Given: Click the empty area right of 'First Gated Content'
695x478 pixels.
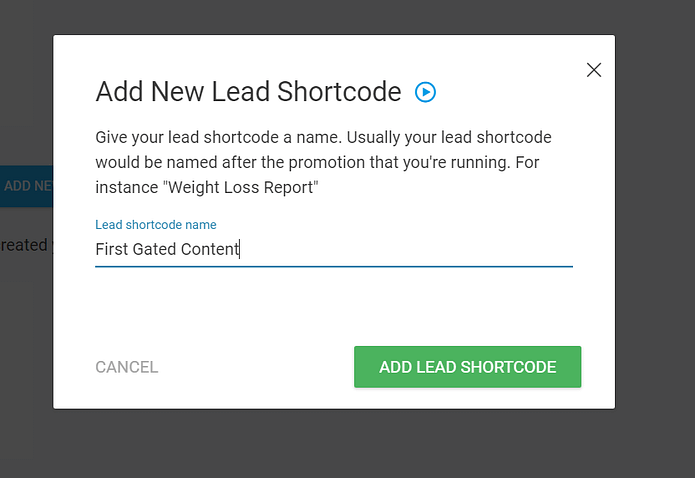Looking at the screenshot, I should pos(406,249).
